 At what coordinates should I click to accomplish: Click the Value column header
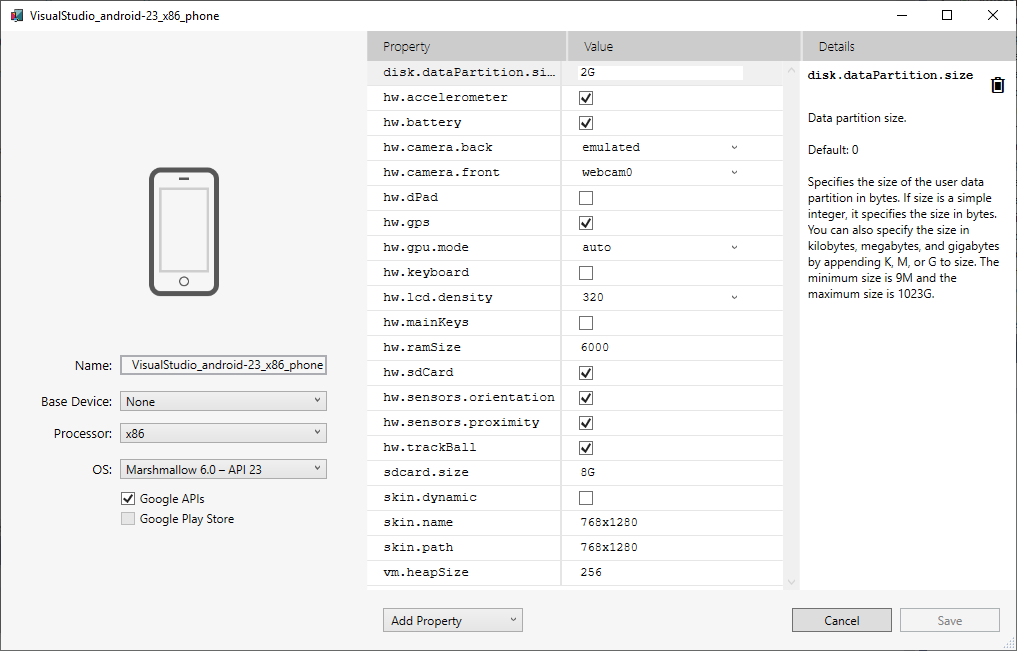(x=684, y=47)
